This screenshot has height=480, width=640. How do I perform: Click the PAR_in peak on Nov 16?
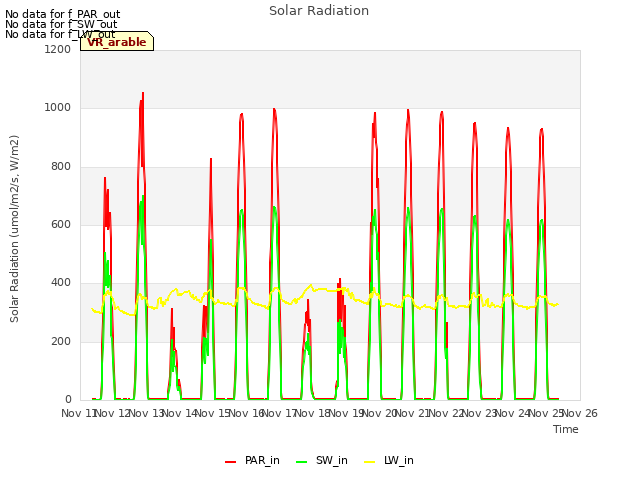pyautogui.click(x=274, y=109)
